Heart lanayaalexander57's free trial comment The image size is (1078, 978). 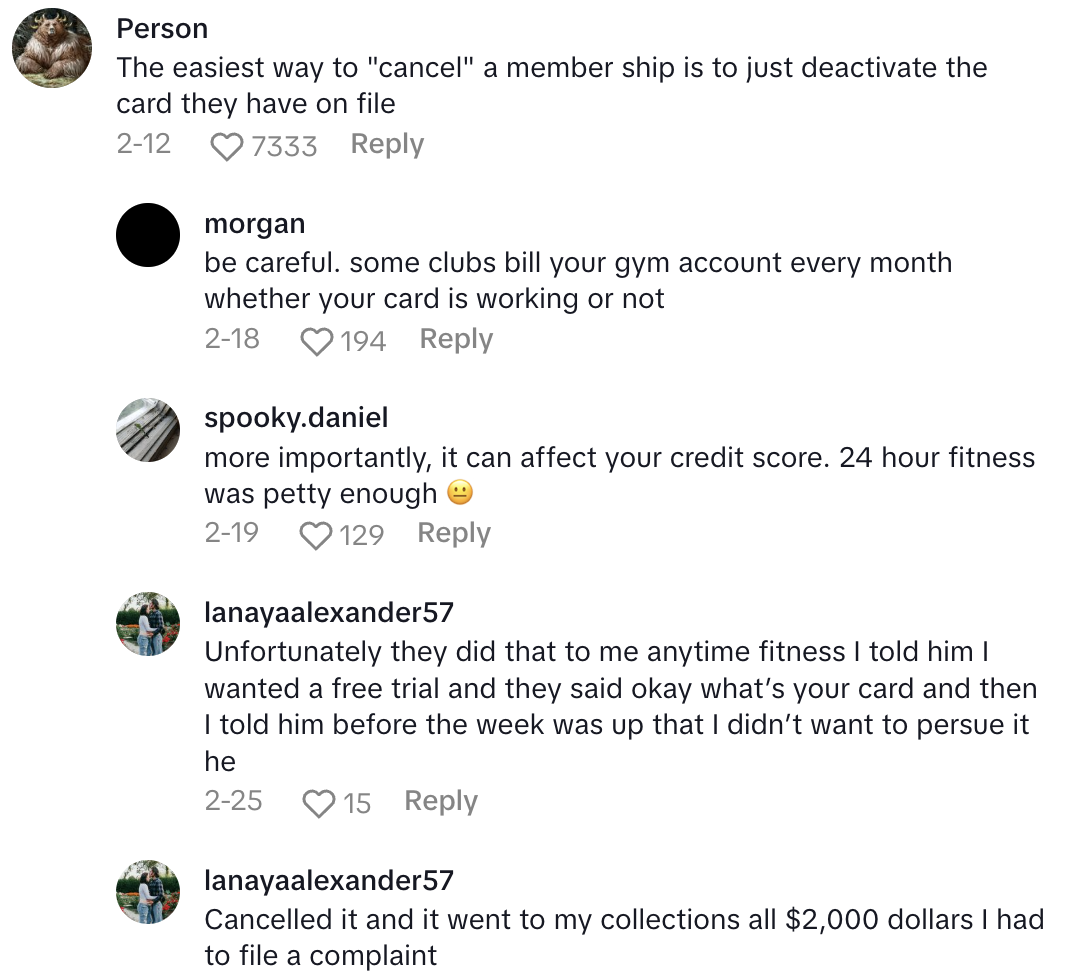click(x=318, y=803)
